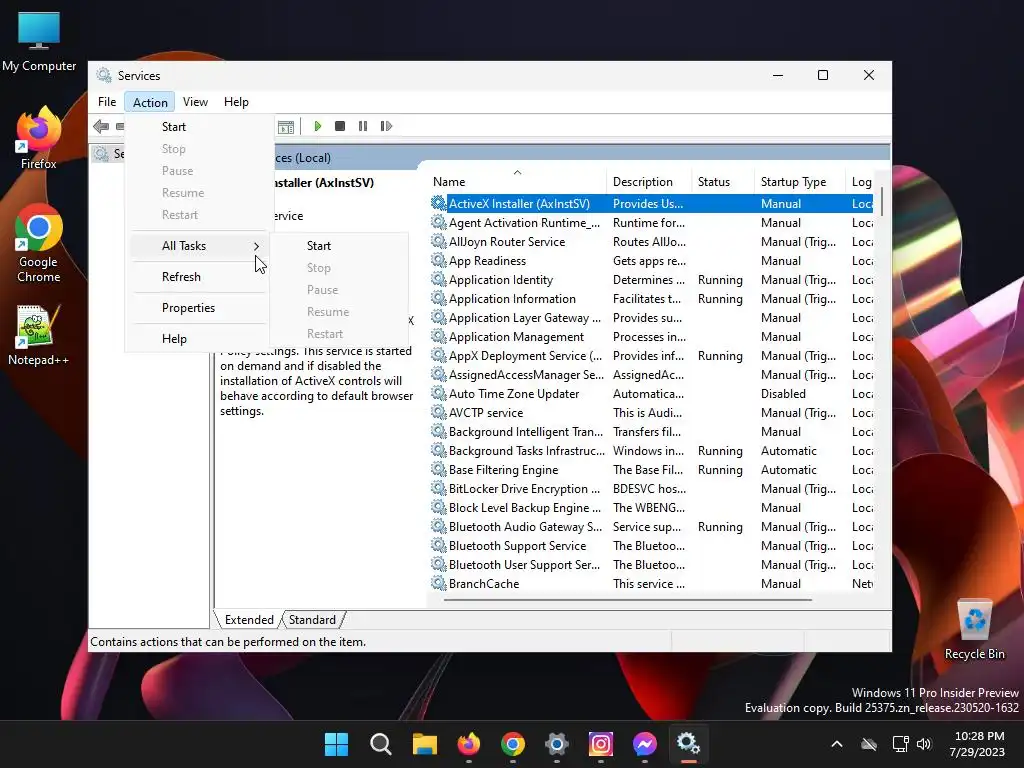
Task: Click the gear icon beside AllJoyn Router Service
Action: [439, 242]
